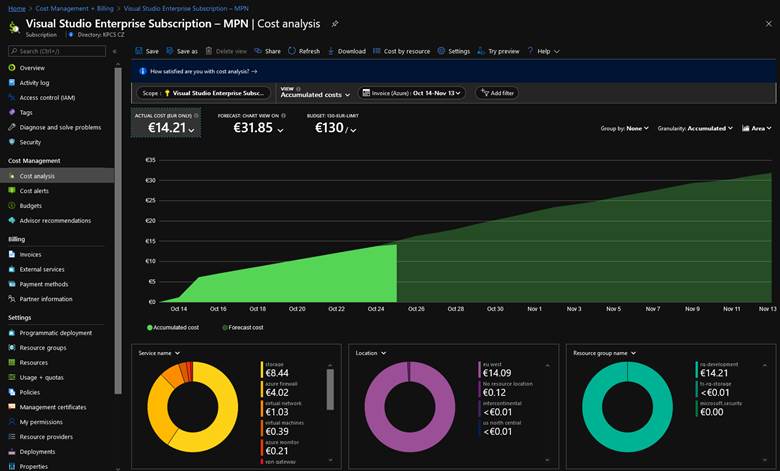Open the Group by None dropdown
This screenshot has width=780, height=471.
(x=625, y=128)
